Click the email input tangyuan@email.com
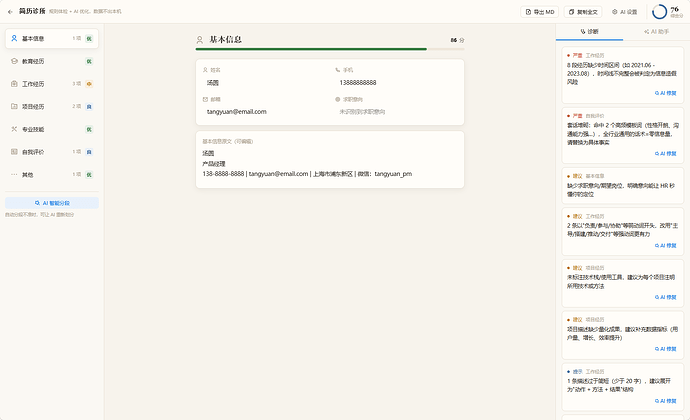The height and width of the screenshot is (420, 690). tap(266, 112)
